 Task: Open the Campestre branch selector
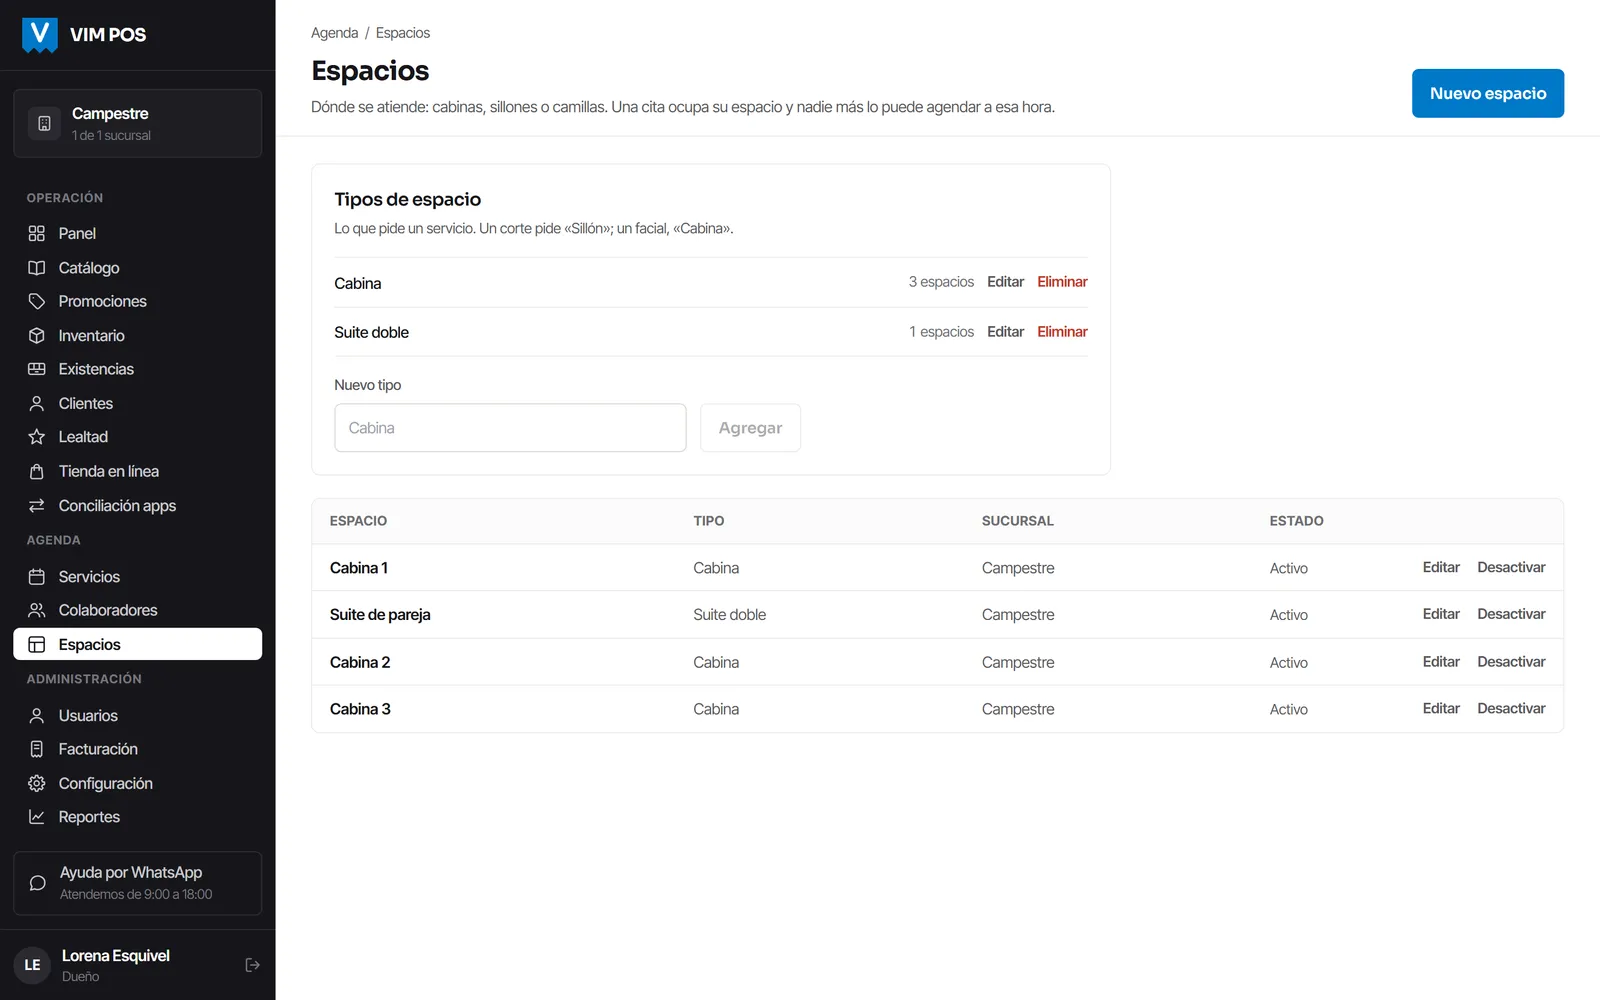[x=138, y=123]
